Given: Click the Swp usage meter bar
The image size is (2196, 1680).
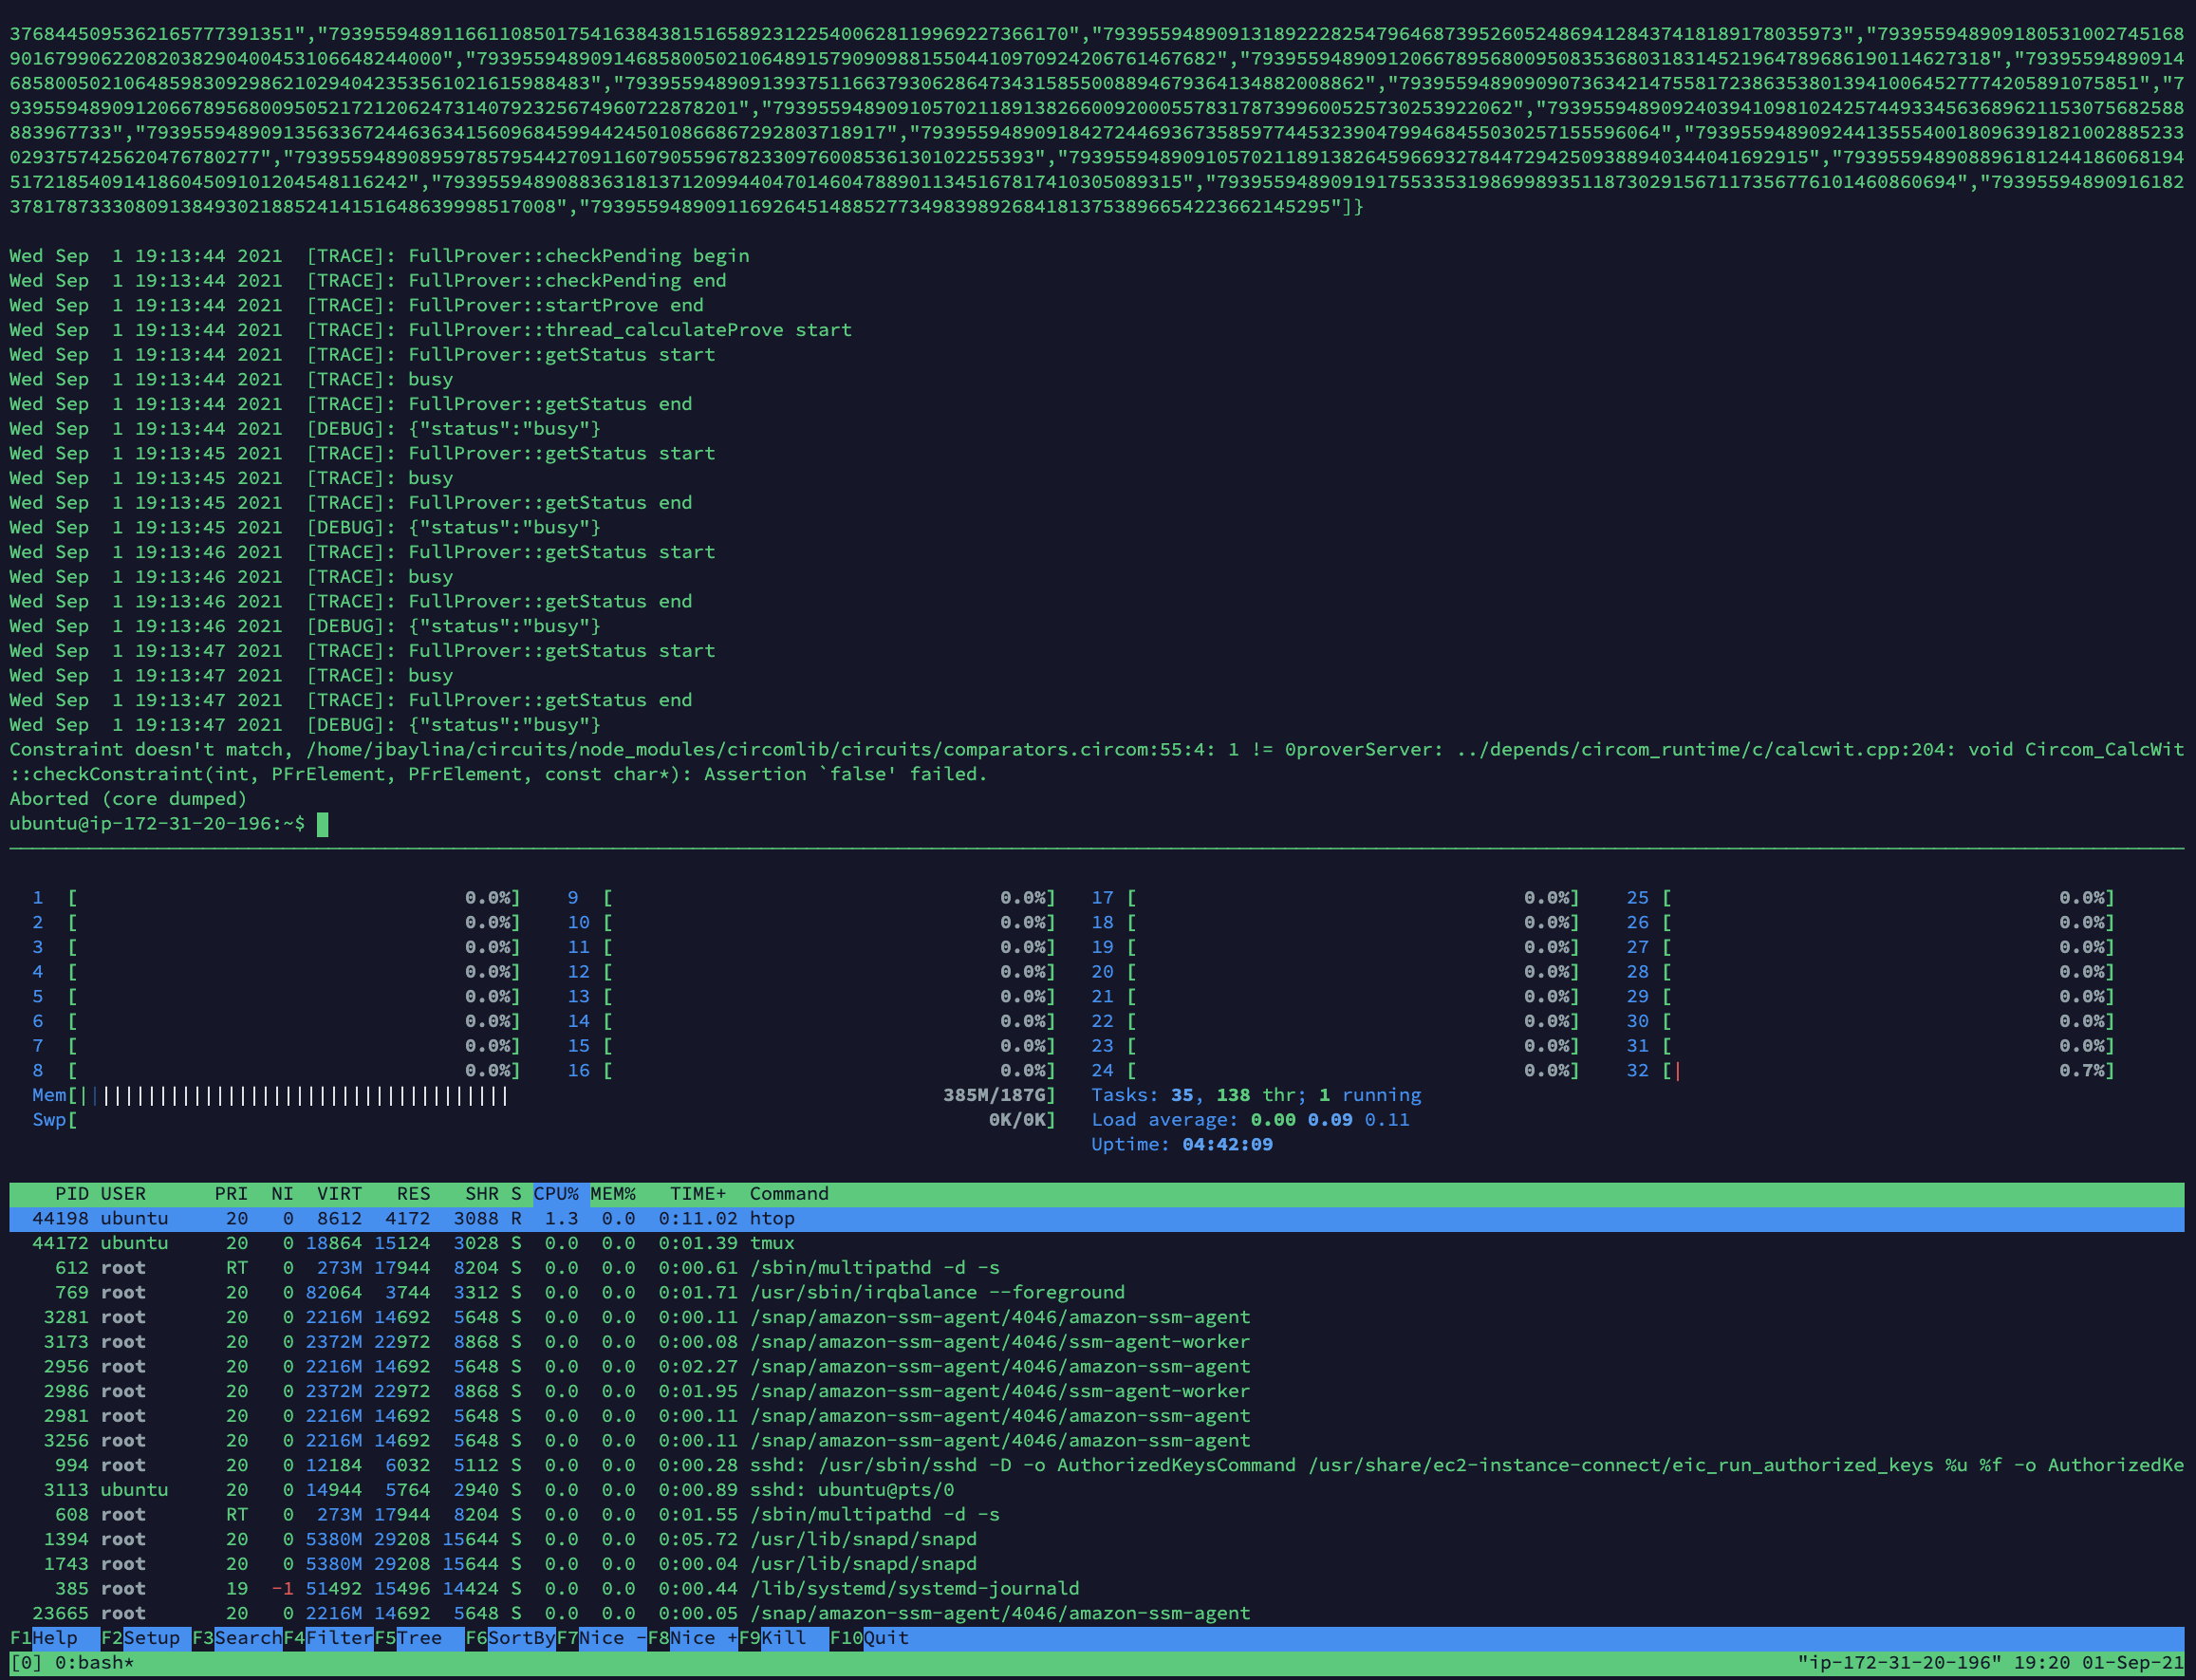Looking at the screenshot, I should pos(544,1120).
